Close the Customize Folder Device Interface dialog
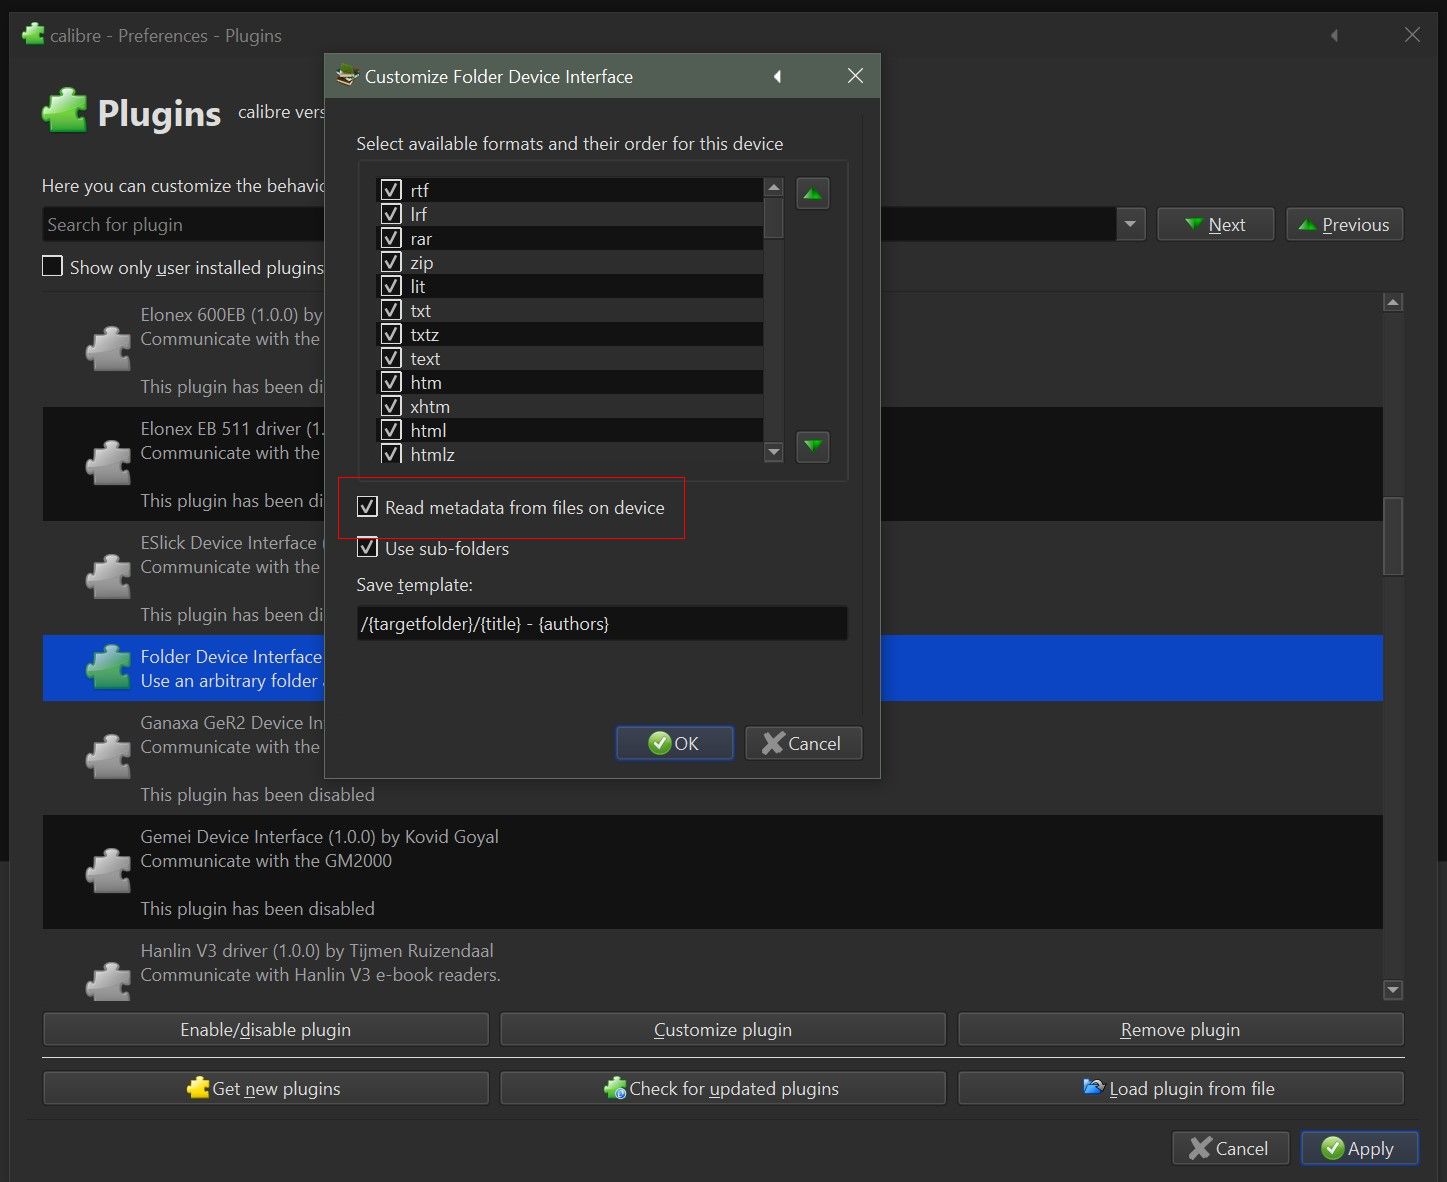This screenshot has height=1182, width=1447. (855, 76)
